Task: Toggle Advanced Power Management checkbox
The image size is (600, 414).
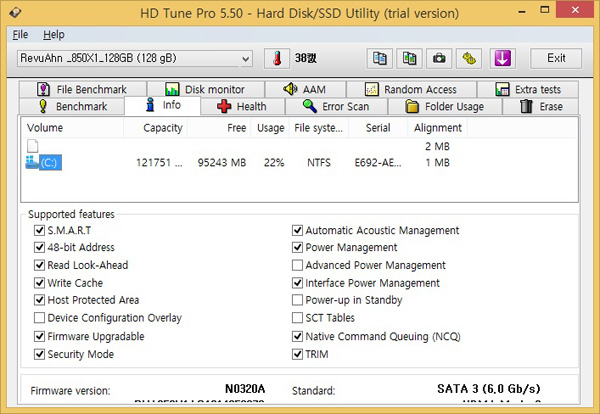Action: click(x=297, y=265)
